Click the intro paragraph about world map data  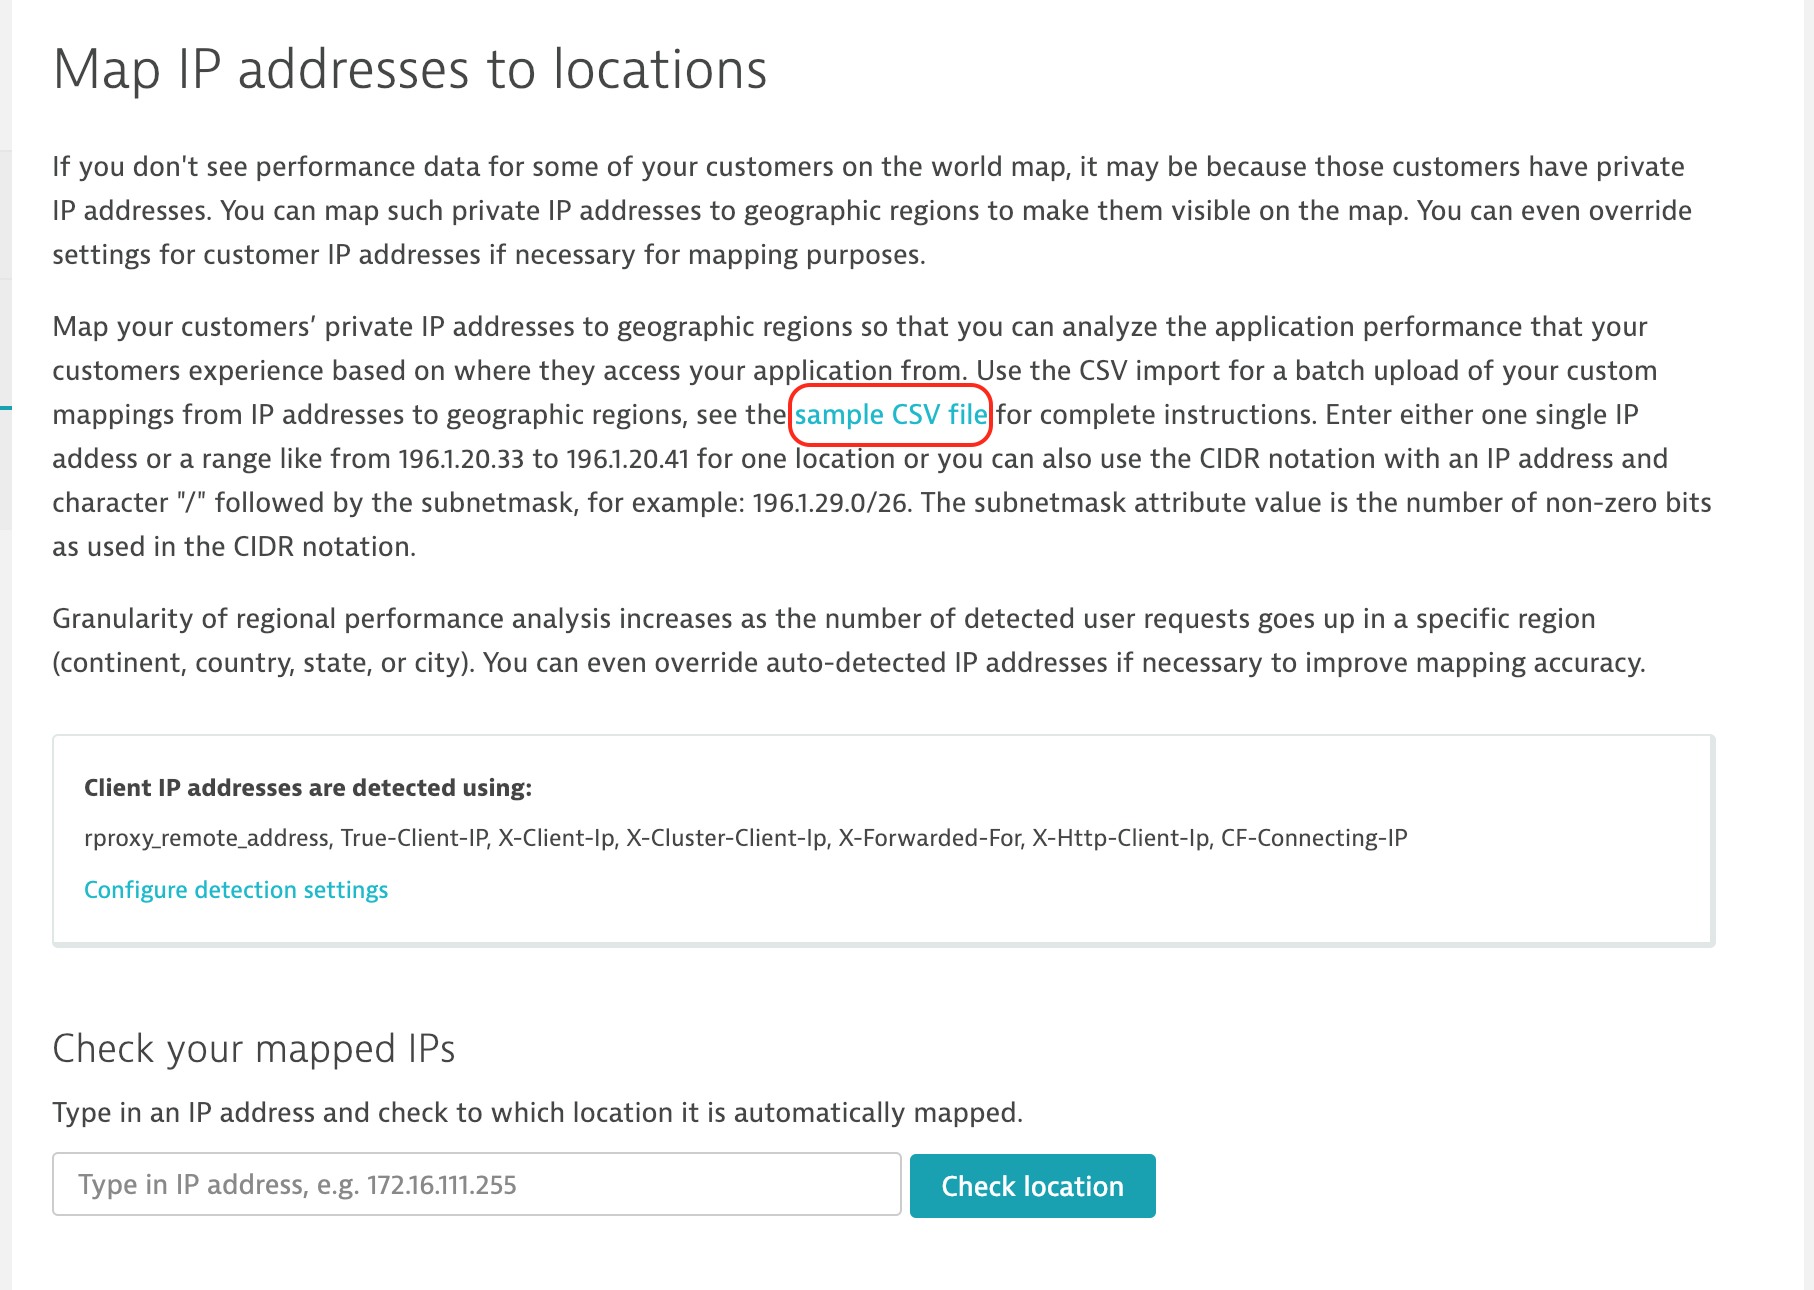pyautogui.click(x=870, y=211)
